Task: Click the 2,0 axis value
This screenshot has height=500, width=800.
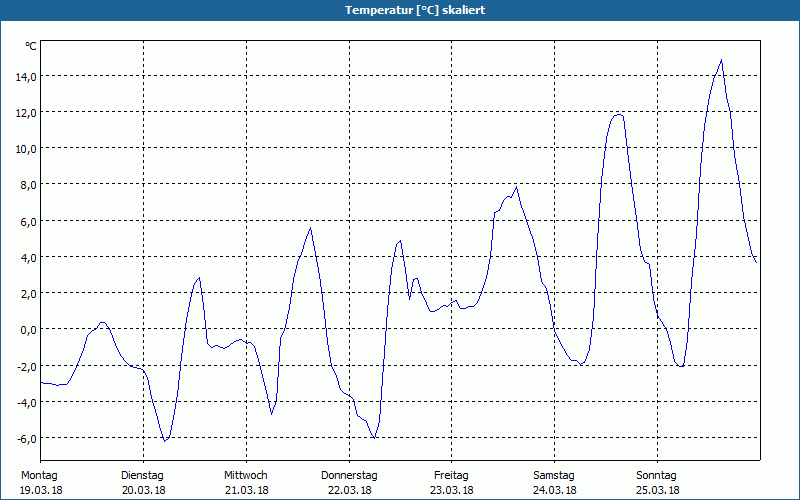Action: (28, 293)
